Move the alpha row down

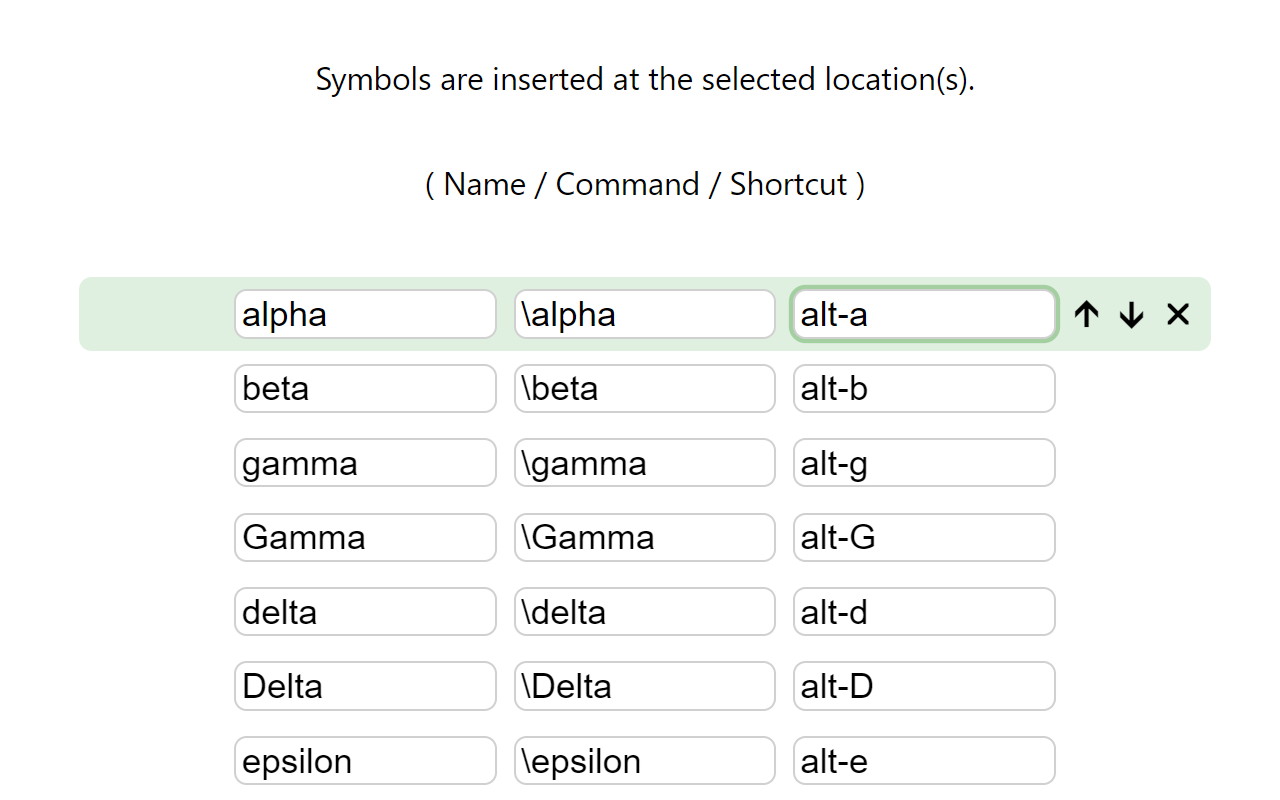(x=1131, y=315)
